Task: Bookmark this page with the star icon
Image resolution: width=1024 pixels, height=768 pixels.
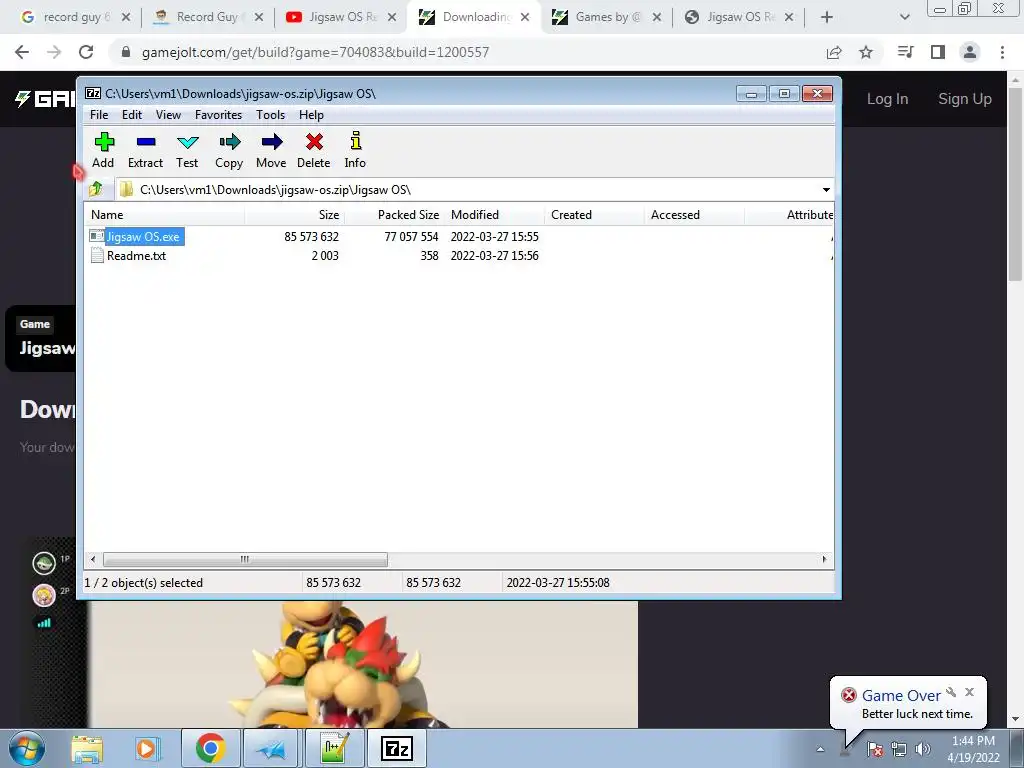Action: tap(866, 52)
